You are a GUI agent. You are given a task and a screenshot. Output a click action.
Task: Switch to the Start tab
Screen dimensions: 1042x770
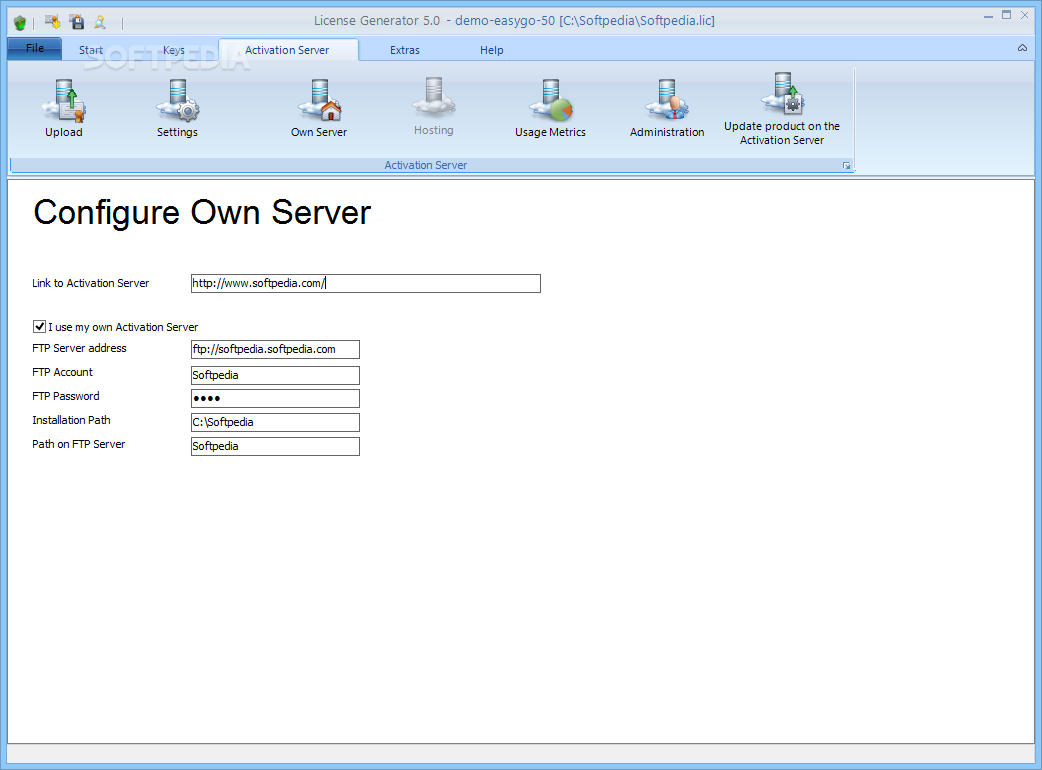[90, 50]
